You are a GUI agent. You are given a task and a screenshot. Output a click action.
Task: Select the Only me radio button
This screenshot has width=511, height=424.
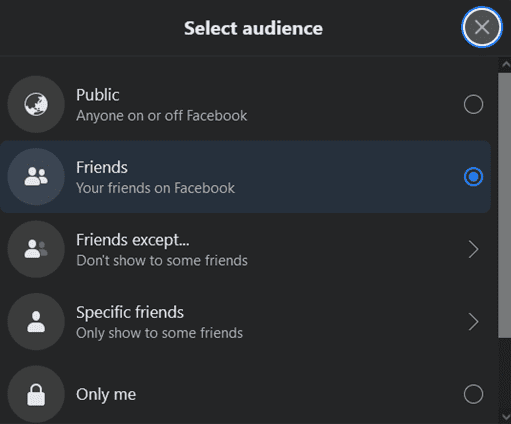[x=473, y=394]
